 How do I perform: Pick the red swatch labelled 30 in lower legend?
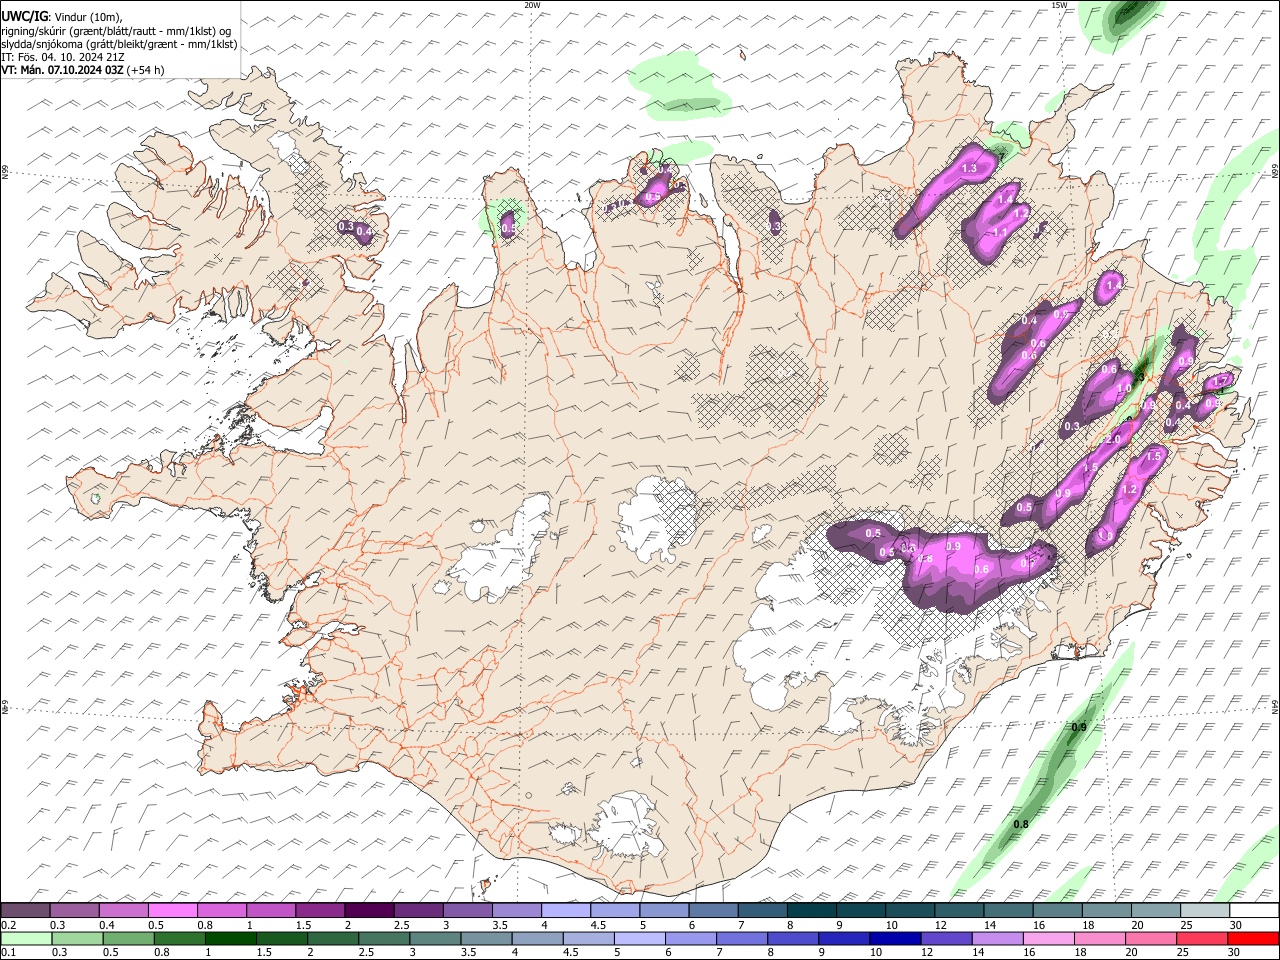(x=1253, y=938)
